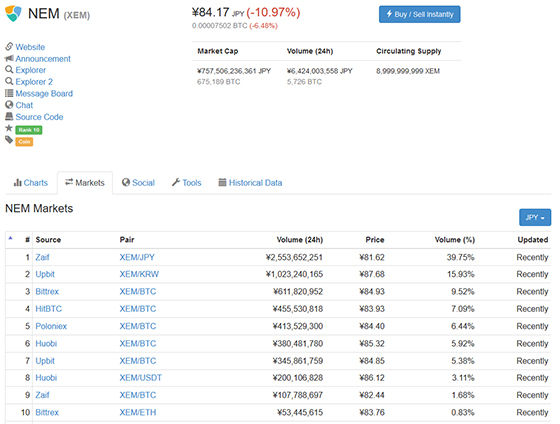560x424 pixels.
Task: Click the globe icon beside Chat
Action: [x=9, y=105]
